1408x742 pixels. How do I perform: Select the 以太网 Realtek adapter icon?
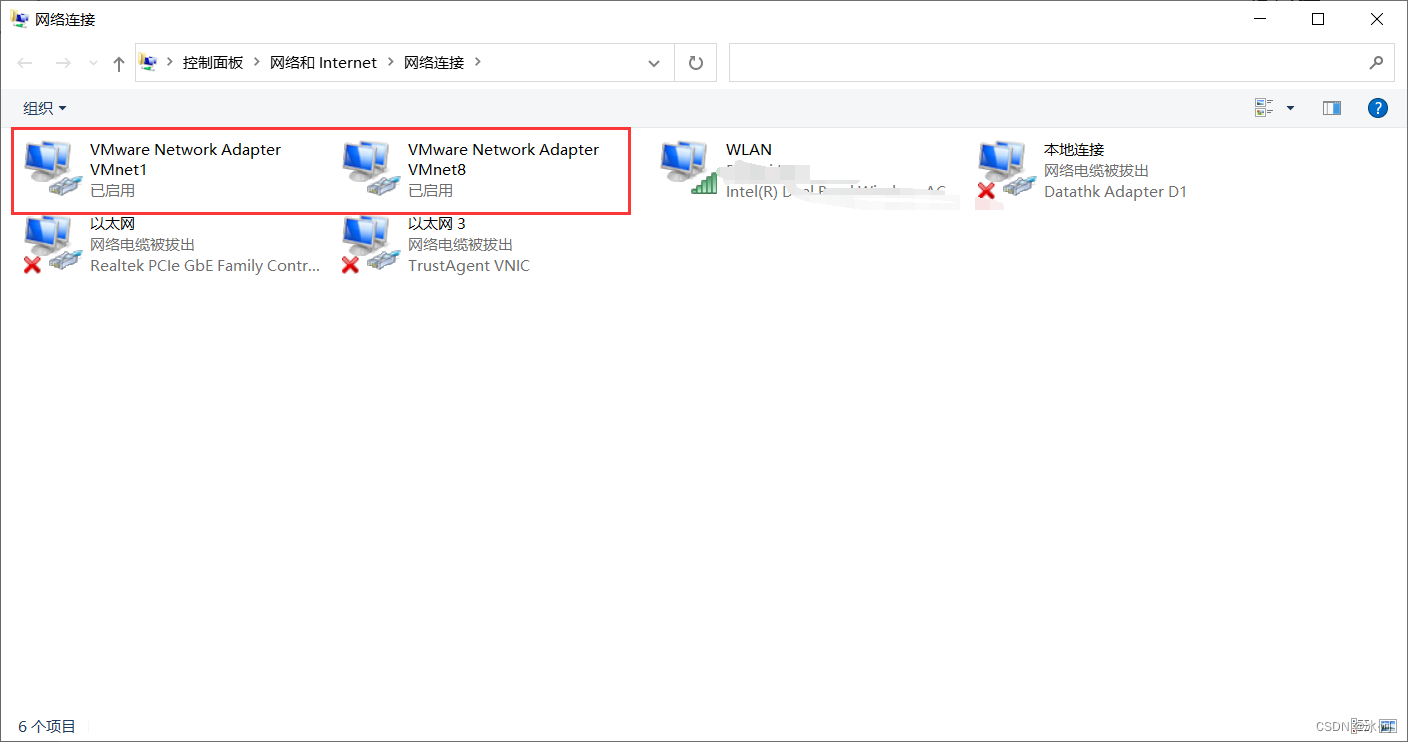coord(52,243)
